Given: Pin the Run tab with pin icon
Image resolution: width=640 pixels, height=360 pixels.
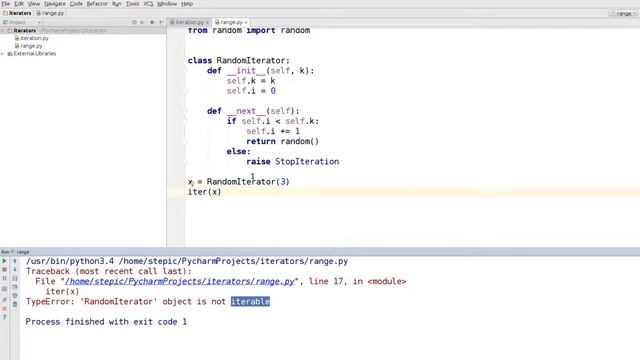Looking at the screenshot, I should click(x=4, y=300).
